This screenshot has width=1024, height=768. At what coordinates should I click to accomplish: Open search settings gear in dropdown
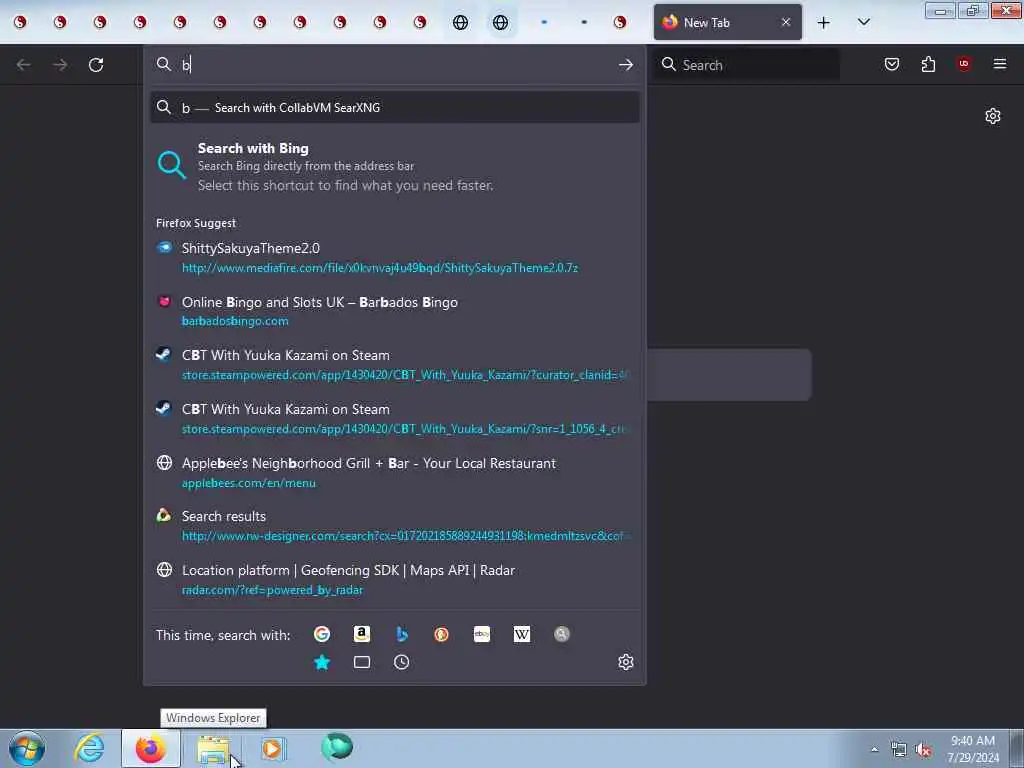click(x=626, y=662)
